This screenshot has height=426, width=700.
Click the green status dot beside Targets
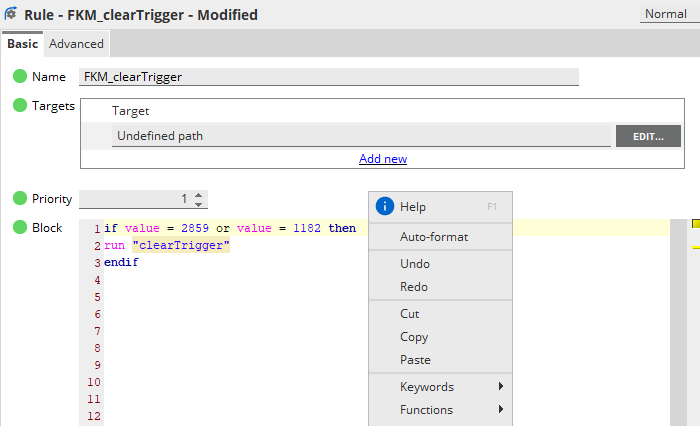(19, 106)
